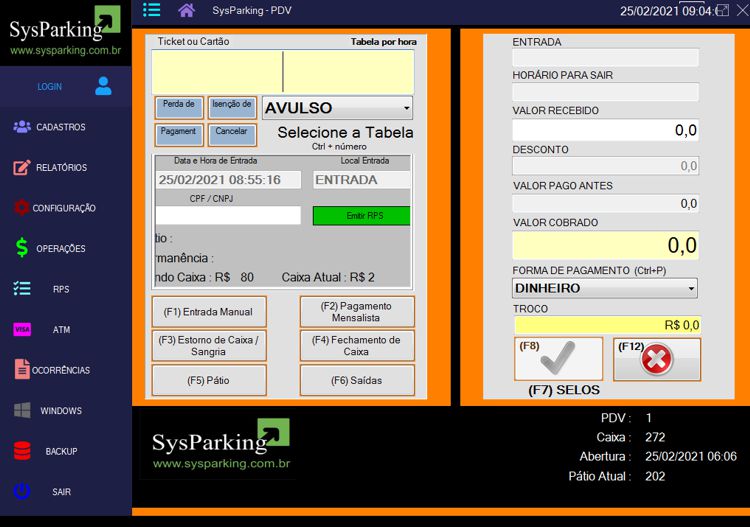Go to the home icon
This screenshot has width=750, height=527.
(187, 10)
